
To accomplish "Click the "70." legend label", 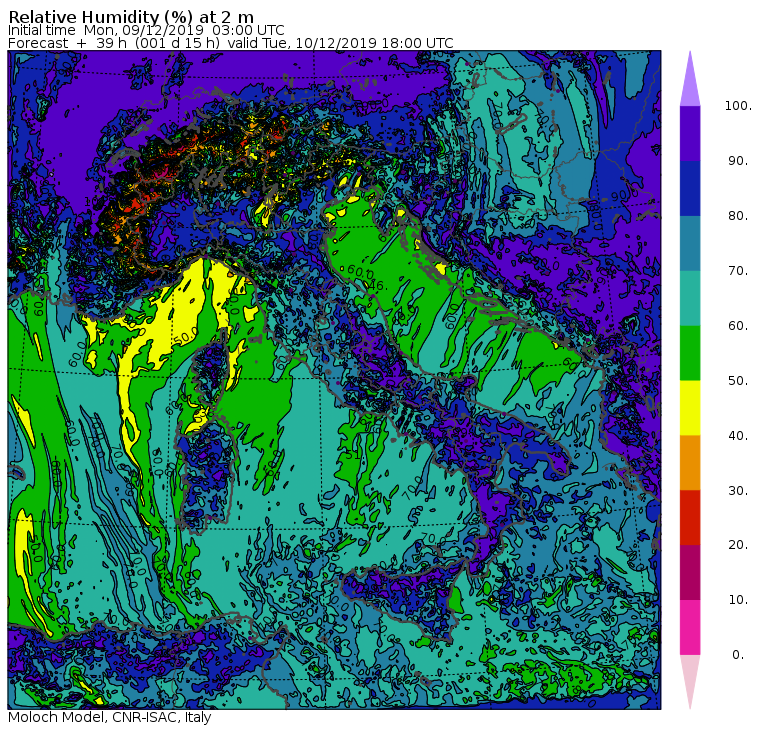I will [x=738, y=270].
